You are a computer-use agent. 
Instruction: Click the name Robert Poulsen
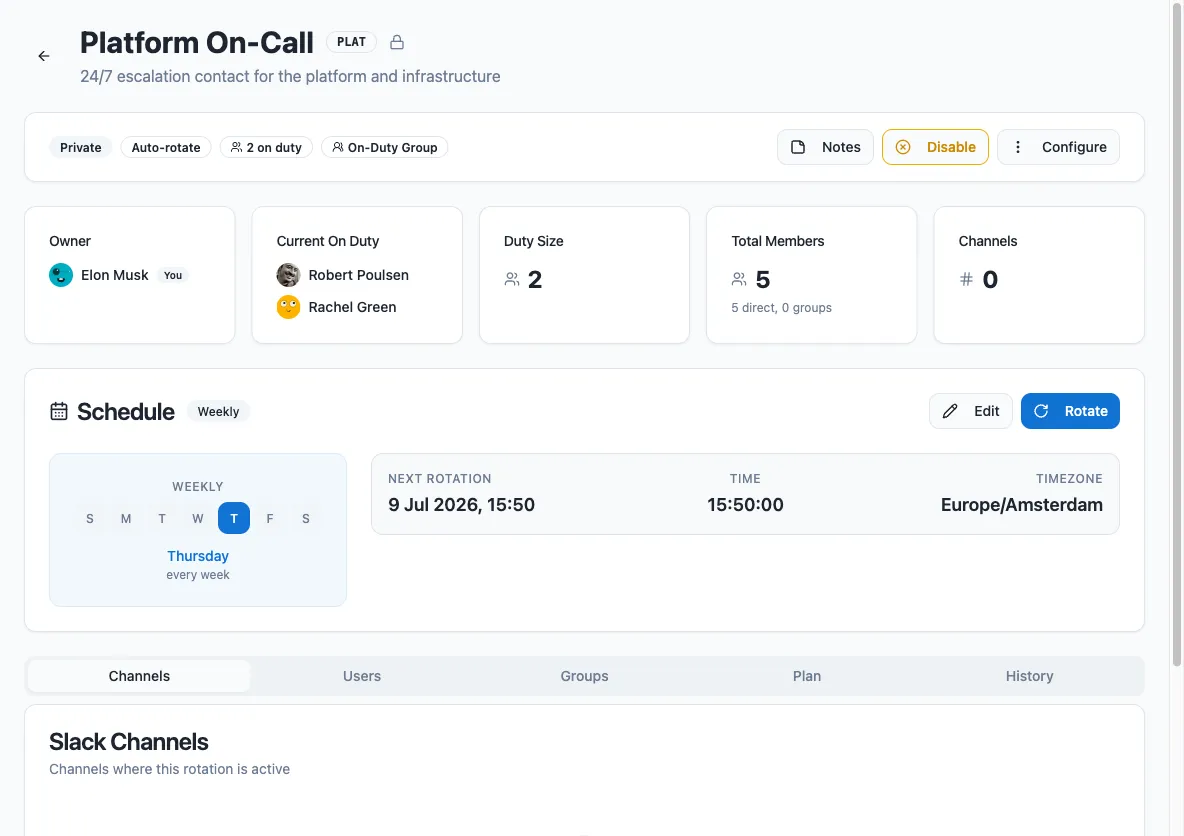tap(358, 275)
